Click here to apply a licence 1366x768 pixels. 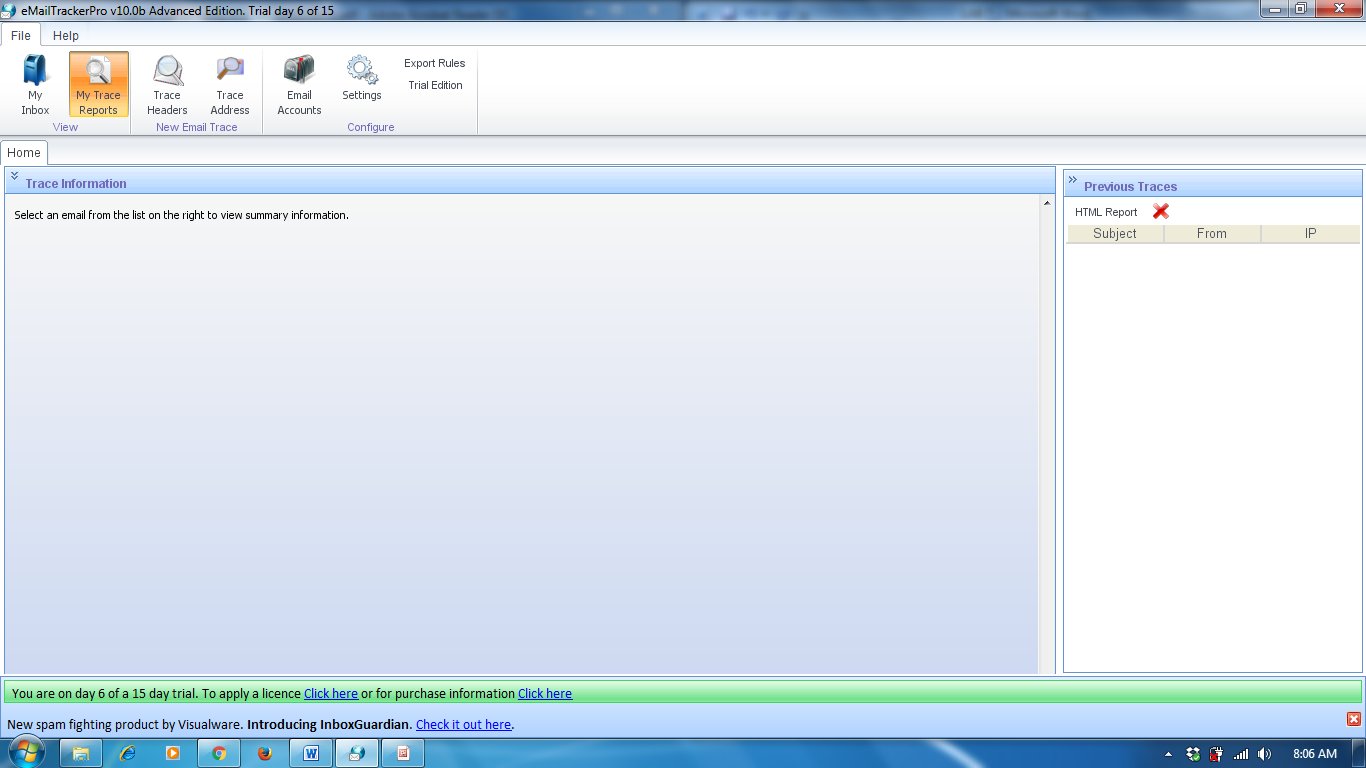[x=330, y=693]
